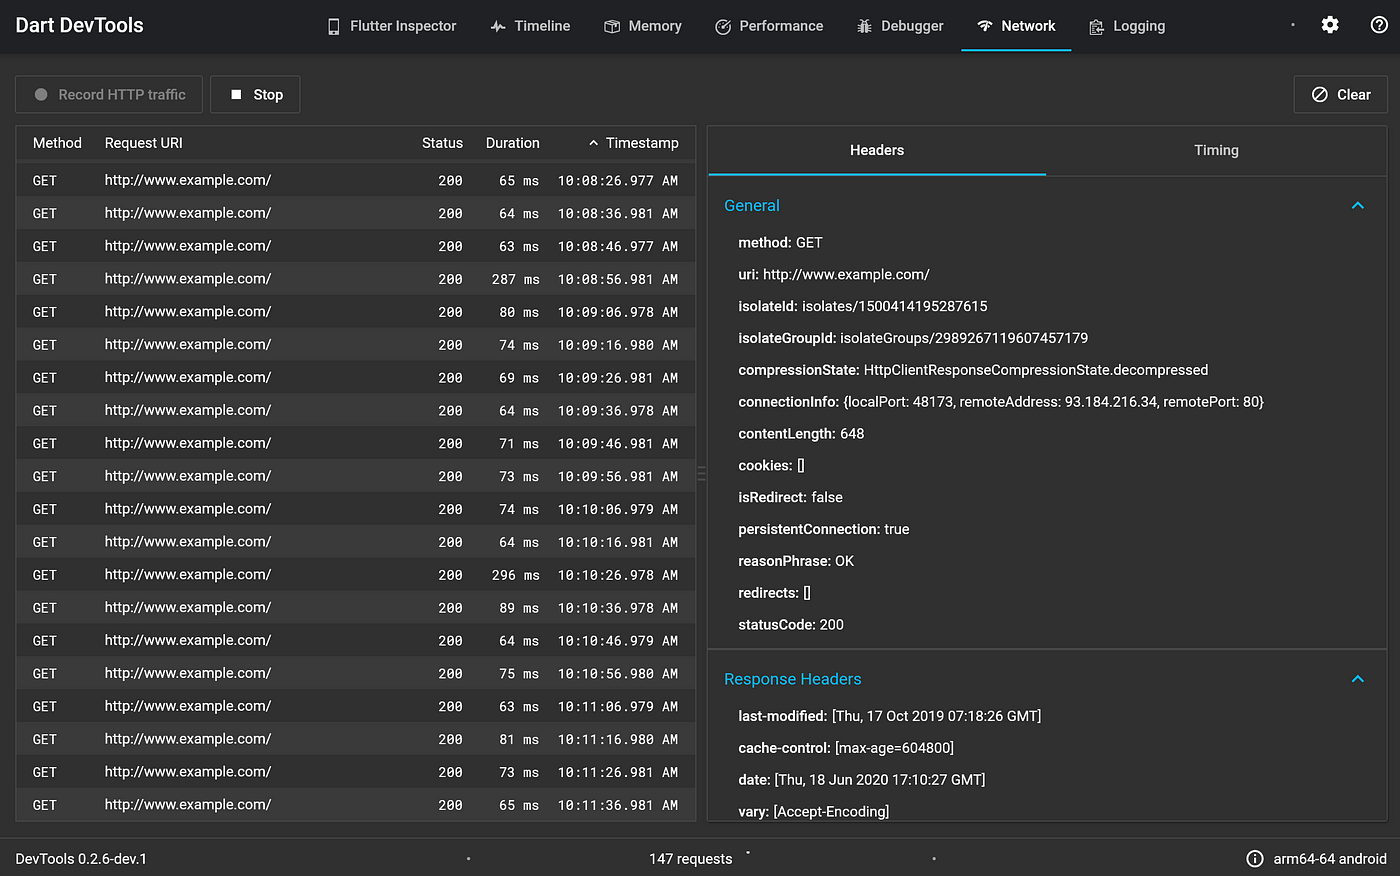This screenshot has height=876, width=1400.
Task: Click the Performance gauge icon
Action: click(x=723, y=27)
